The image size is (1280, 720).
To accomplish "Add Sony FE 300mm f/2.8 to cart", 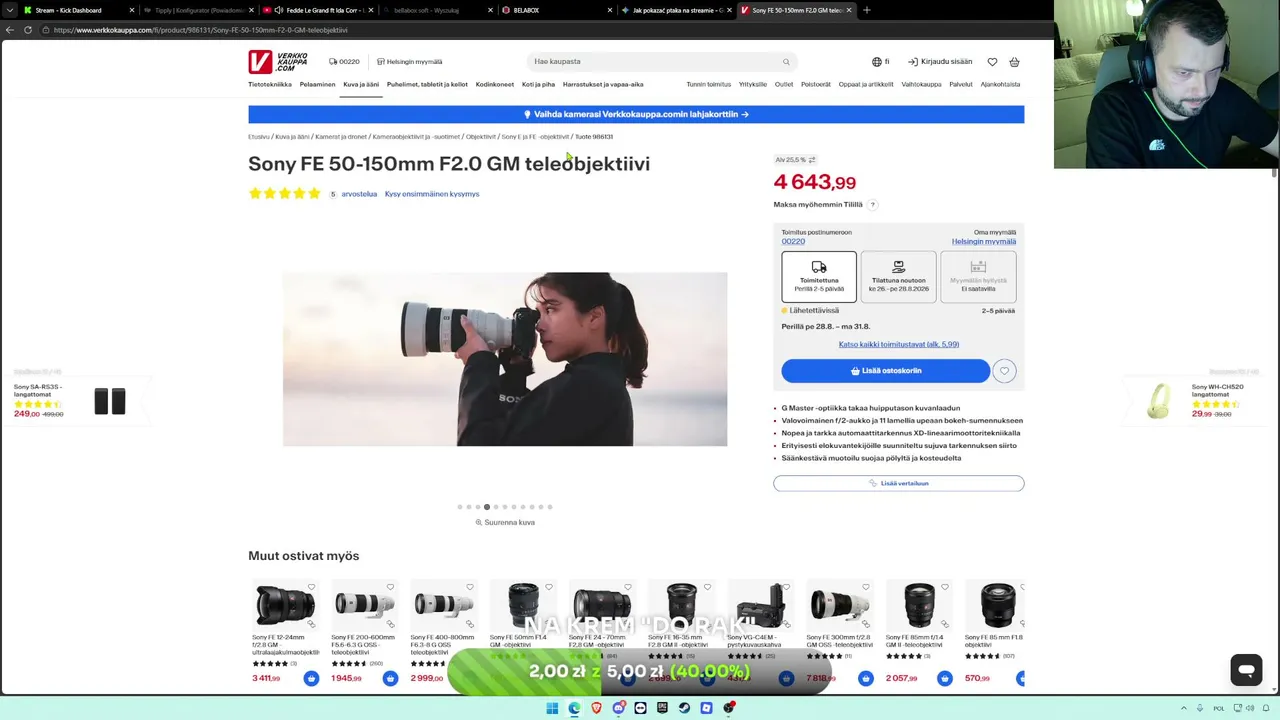I will (865, 678).
